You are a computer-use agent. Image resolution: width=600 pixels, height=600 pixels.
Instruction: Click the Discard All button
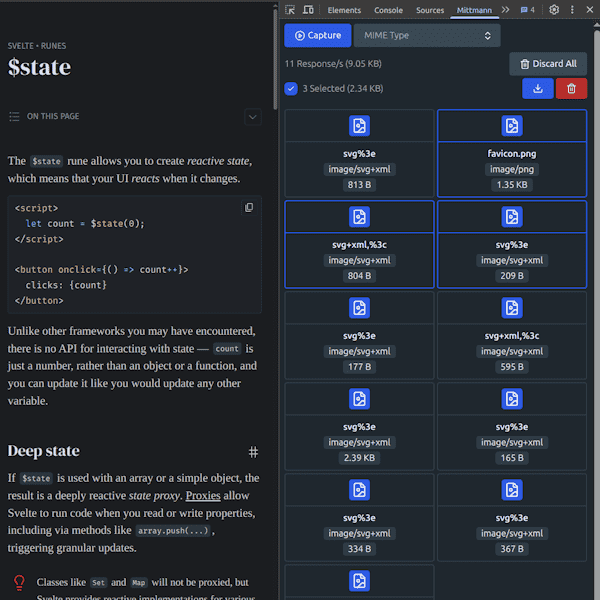click(x=547, y=64)
